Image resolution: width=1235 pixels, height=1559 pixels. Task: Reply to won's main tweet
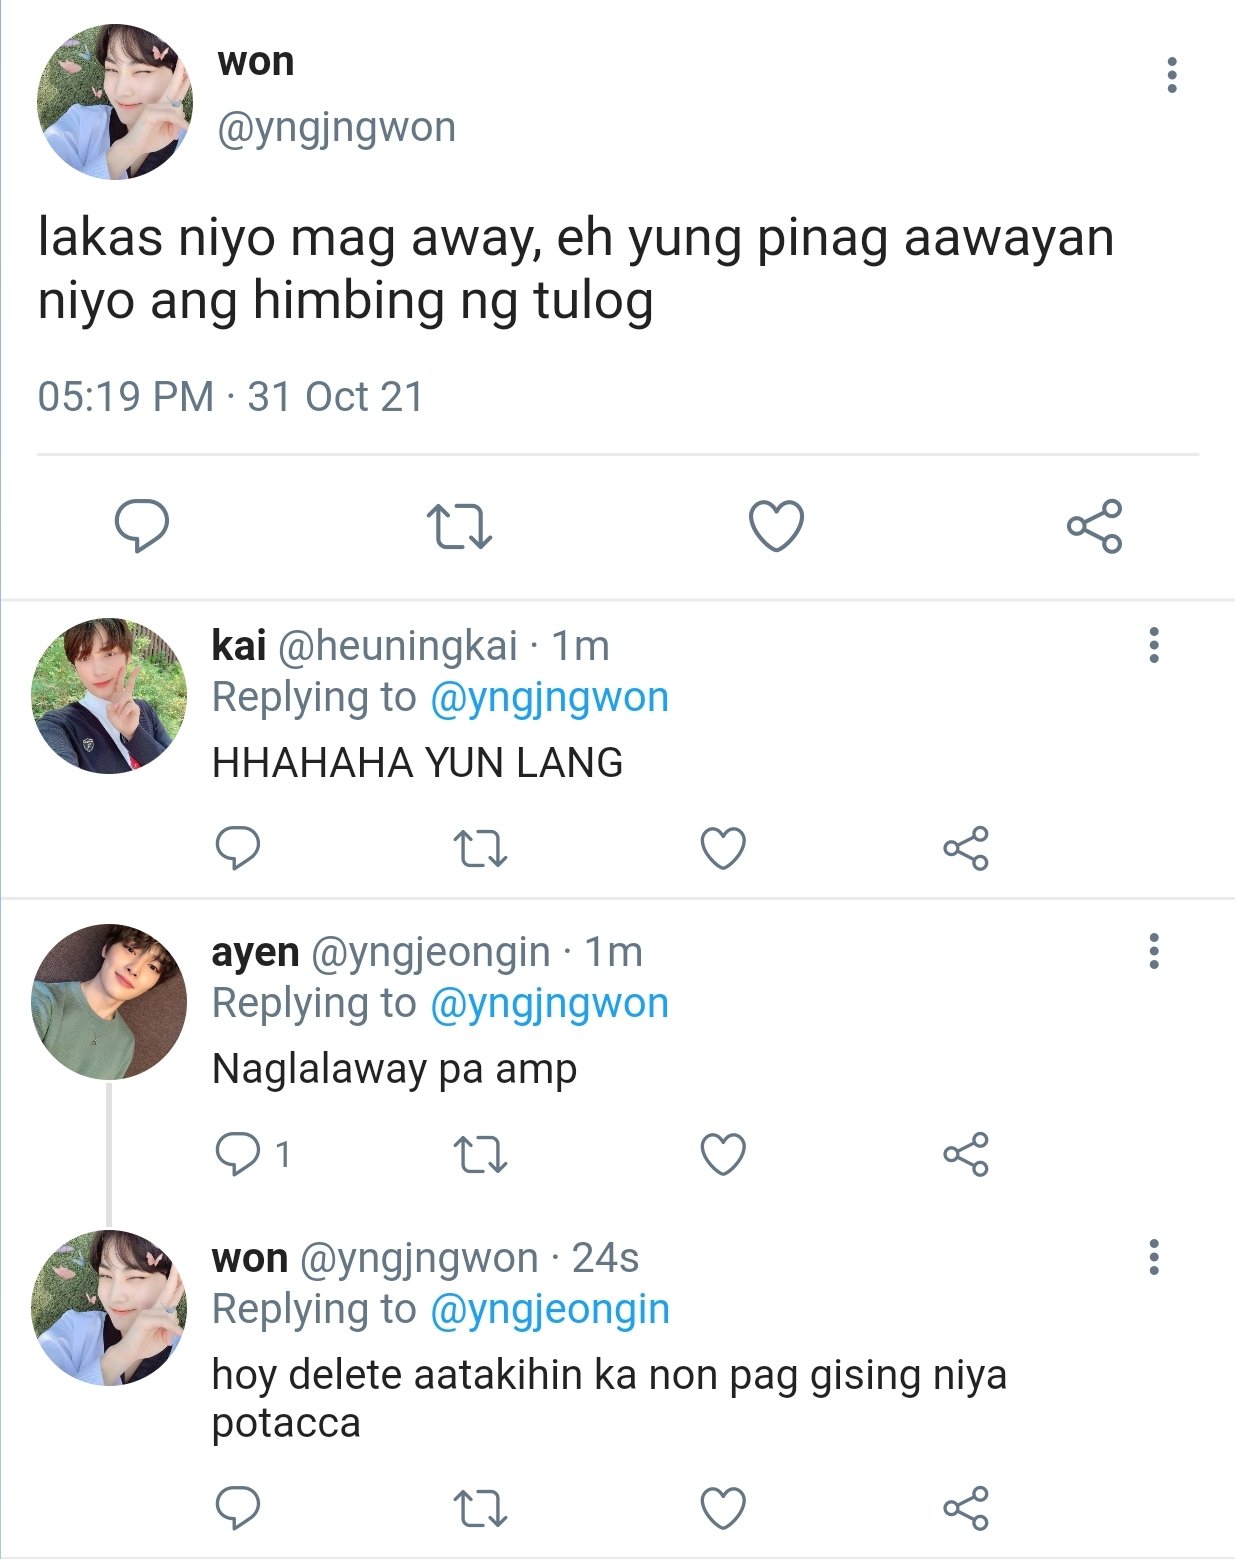pos(142,526)
